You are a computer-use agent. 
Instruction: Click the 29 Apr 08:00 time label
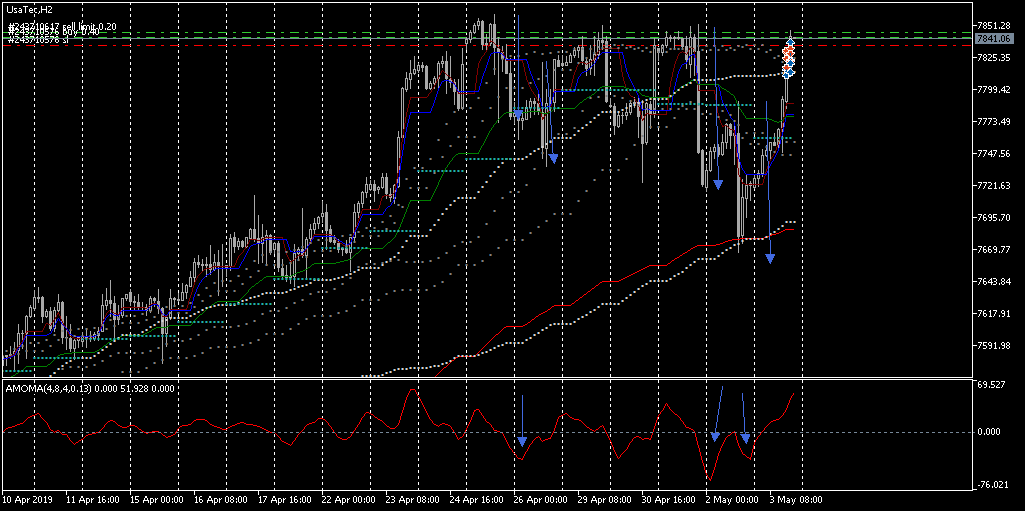click(603, 500)
